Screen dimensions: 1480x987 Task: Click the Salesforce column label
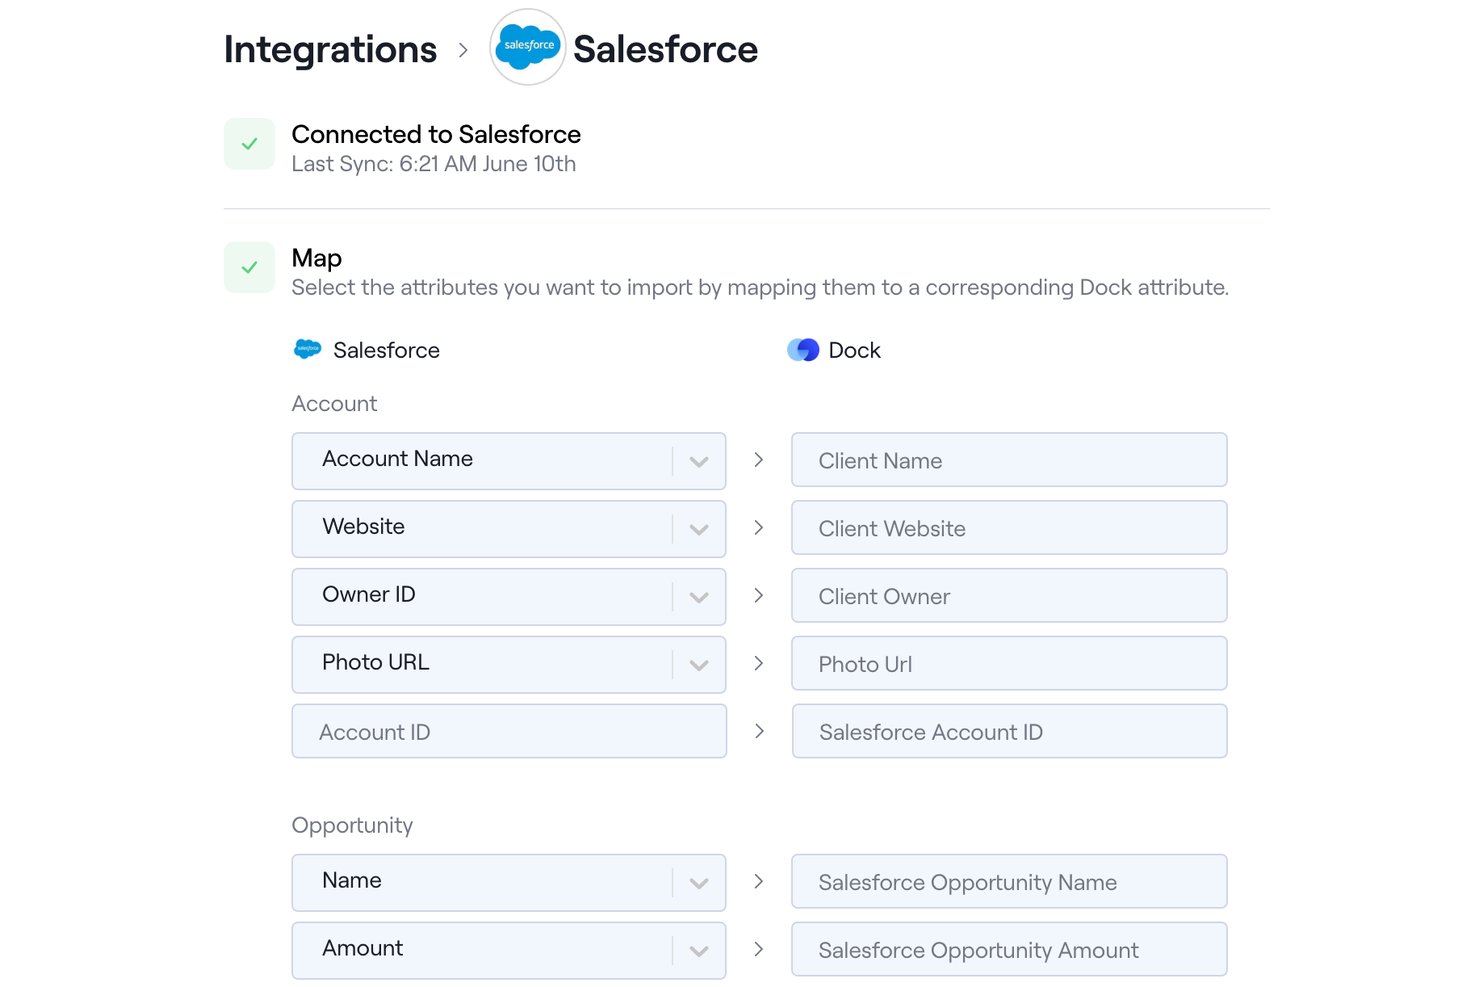tap(386, 350)
